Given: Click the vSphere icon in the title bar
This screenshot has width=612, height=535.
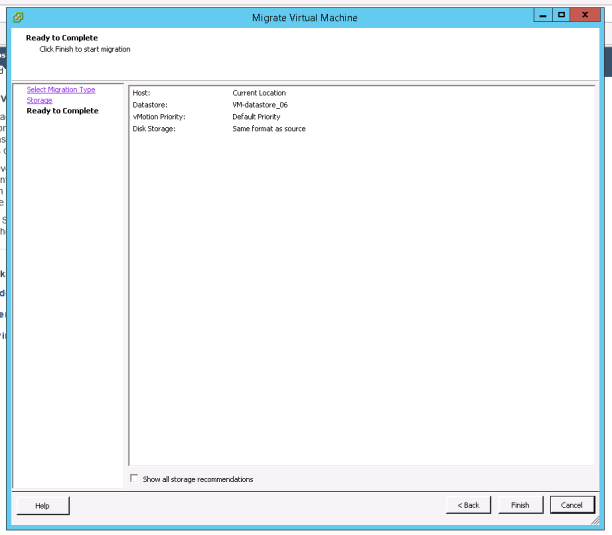Looking at the screenshot, I should (x=19, y=16).
